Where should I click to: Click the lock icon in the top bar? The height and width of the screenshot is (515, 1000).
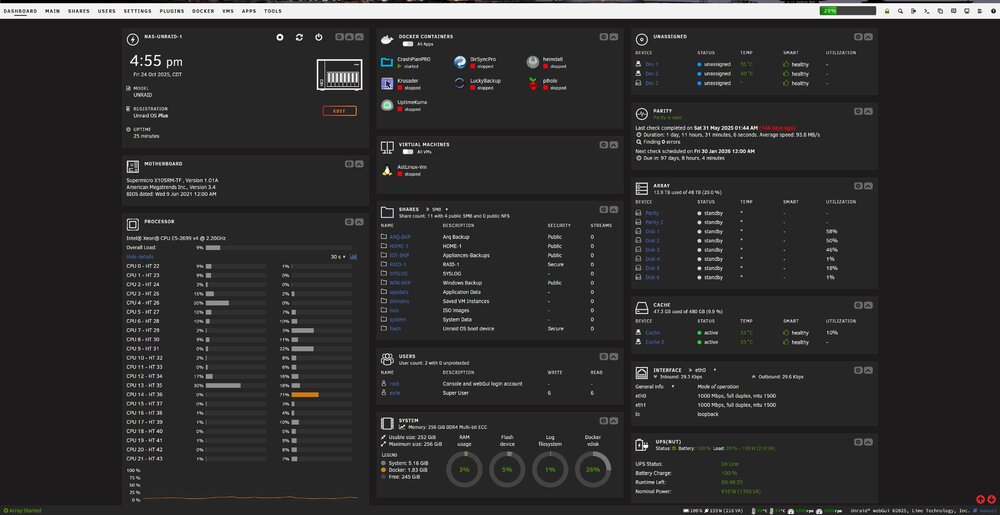click(x=886, y=11)
